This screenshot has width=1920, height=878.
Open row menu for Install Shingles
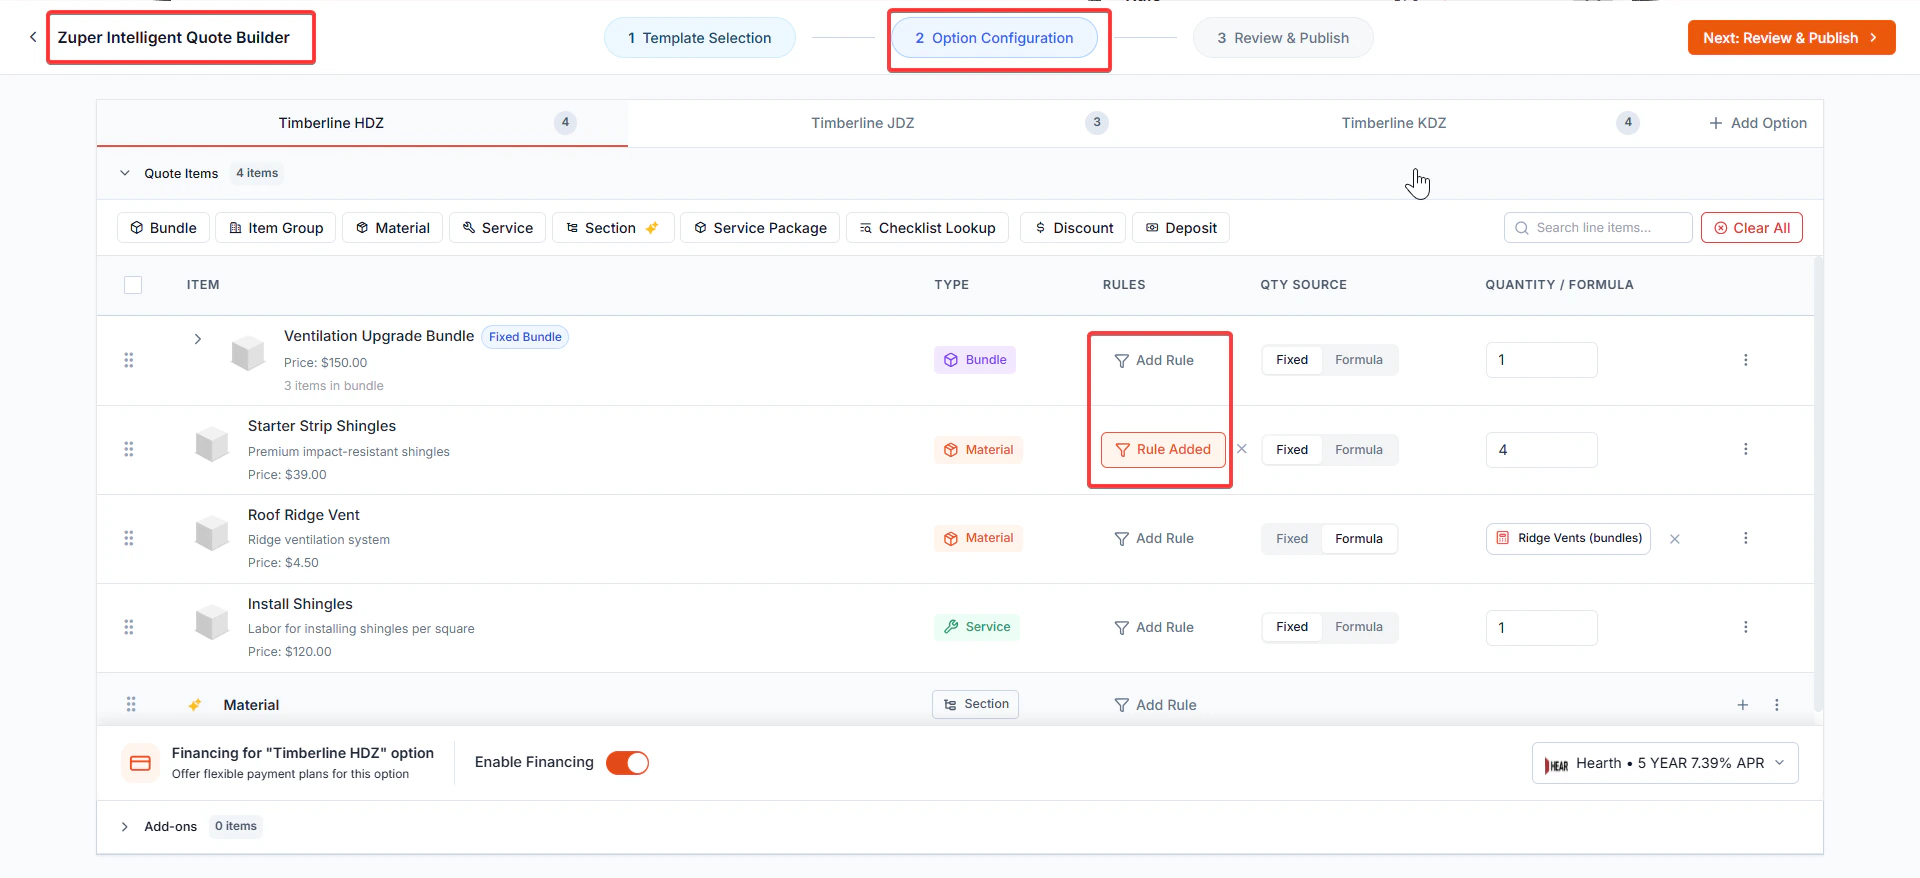point(1746,627)
